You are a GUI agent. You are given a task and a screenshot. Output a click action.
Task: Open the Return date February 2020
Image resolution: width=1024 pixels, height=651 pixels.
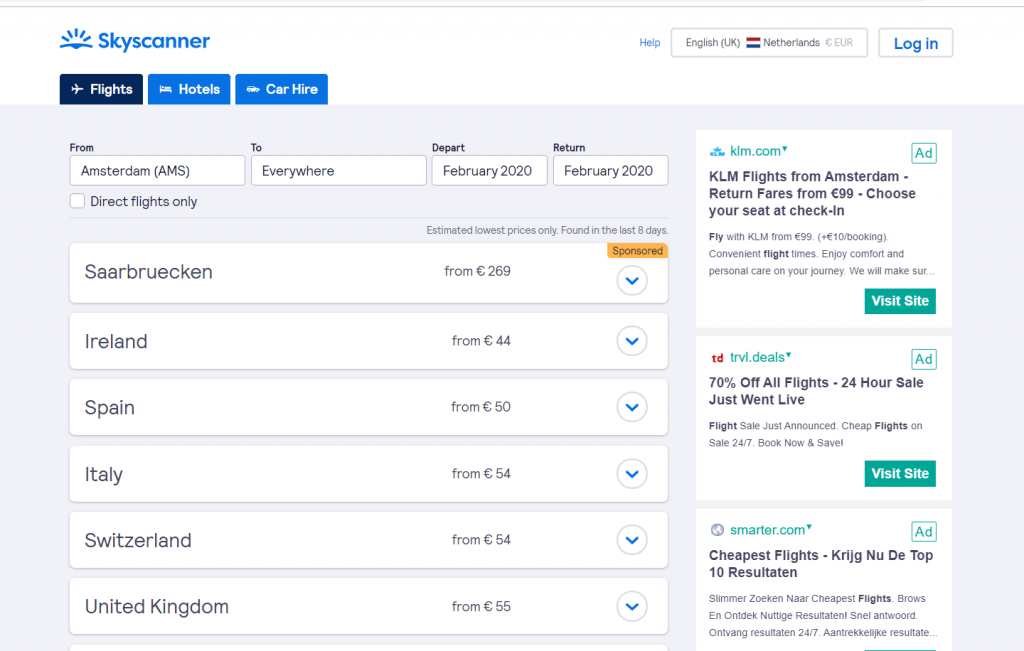[611, 170]
